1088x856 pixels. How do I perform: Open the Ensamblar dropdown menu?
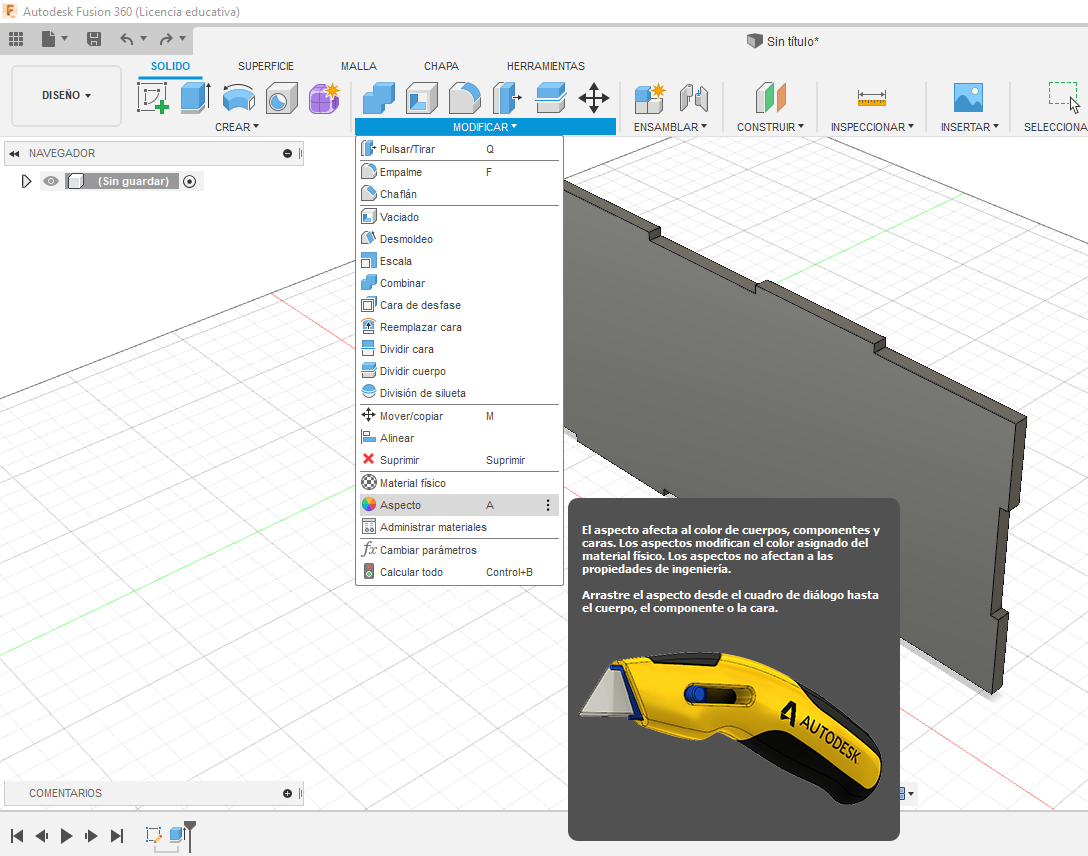point(670,127)
